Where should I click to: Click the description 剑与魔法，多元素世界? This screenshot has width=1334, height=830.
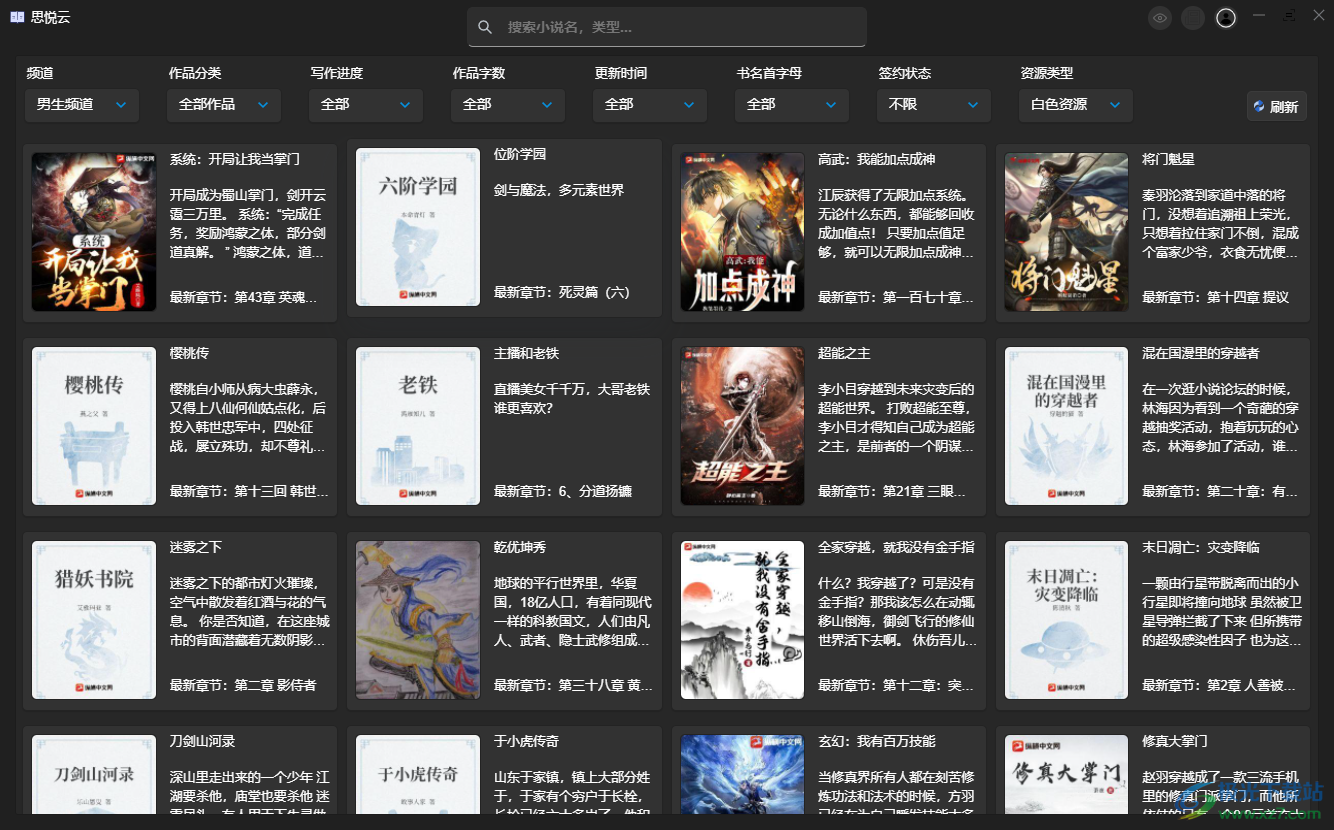click(558, 190)
